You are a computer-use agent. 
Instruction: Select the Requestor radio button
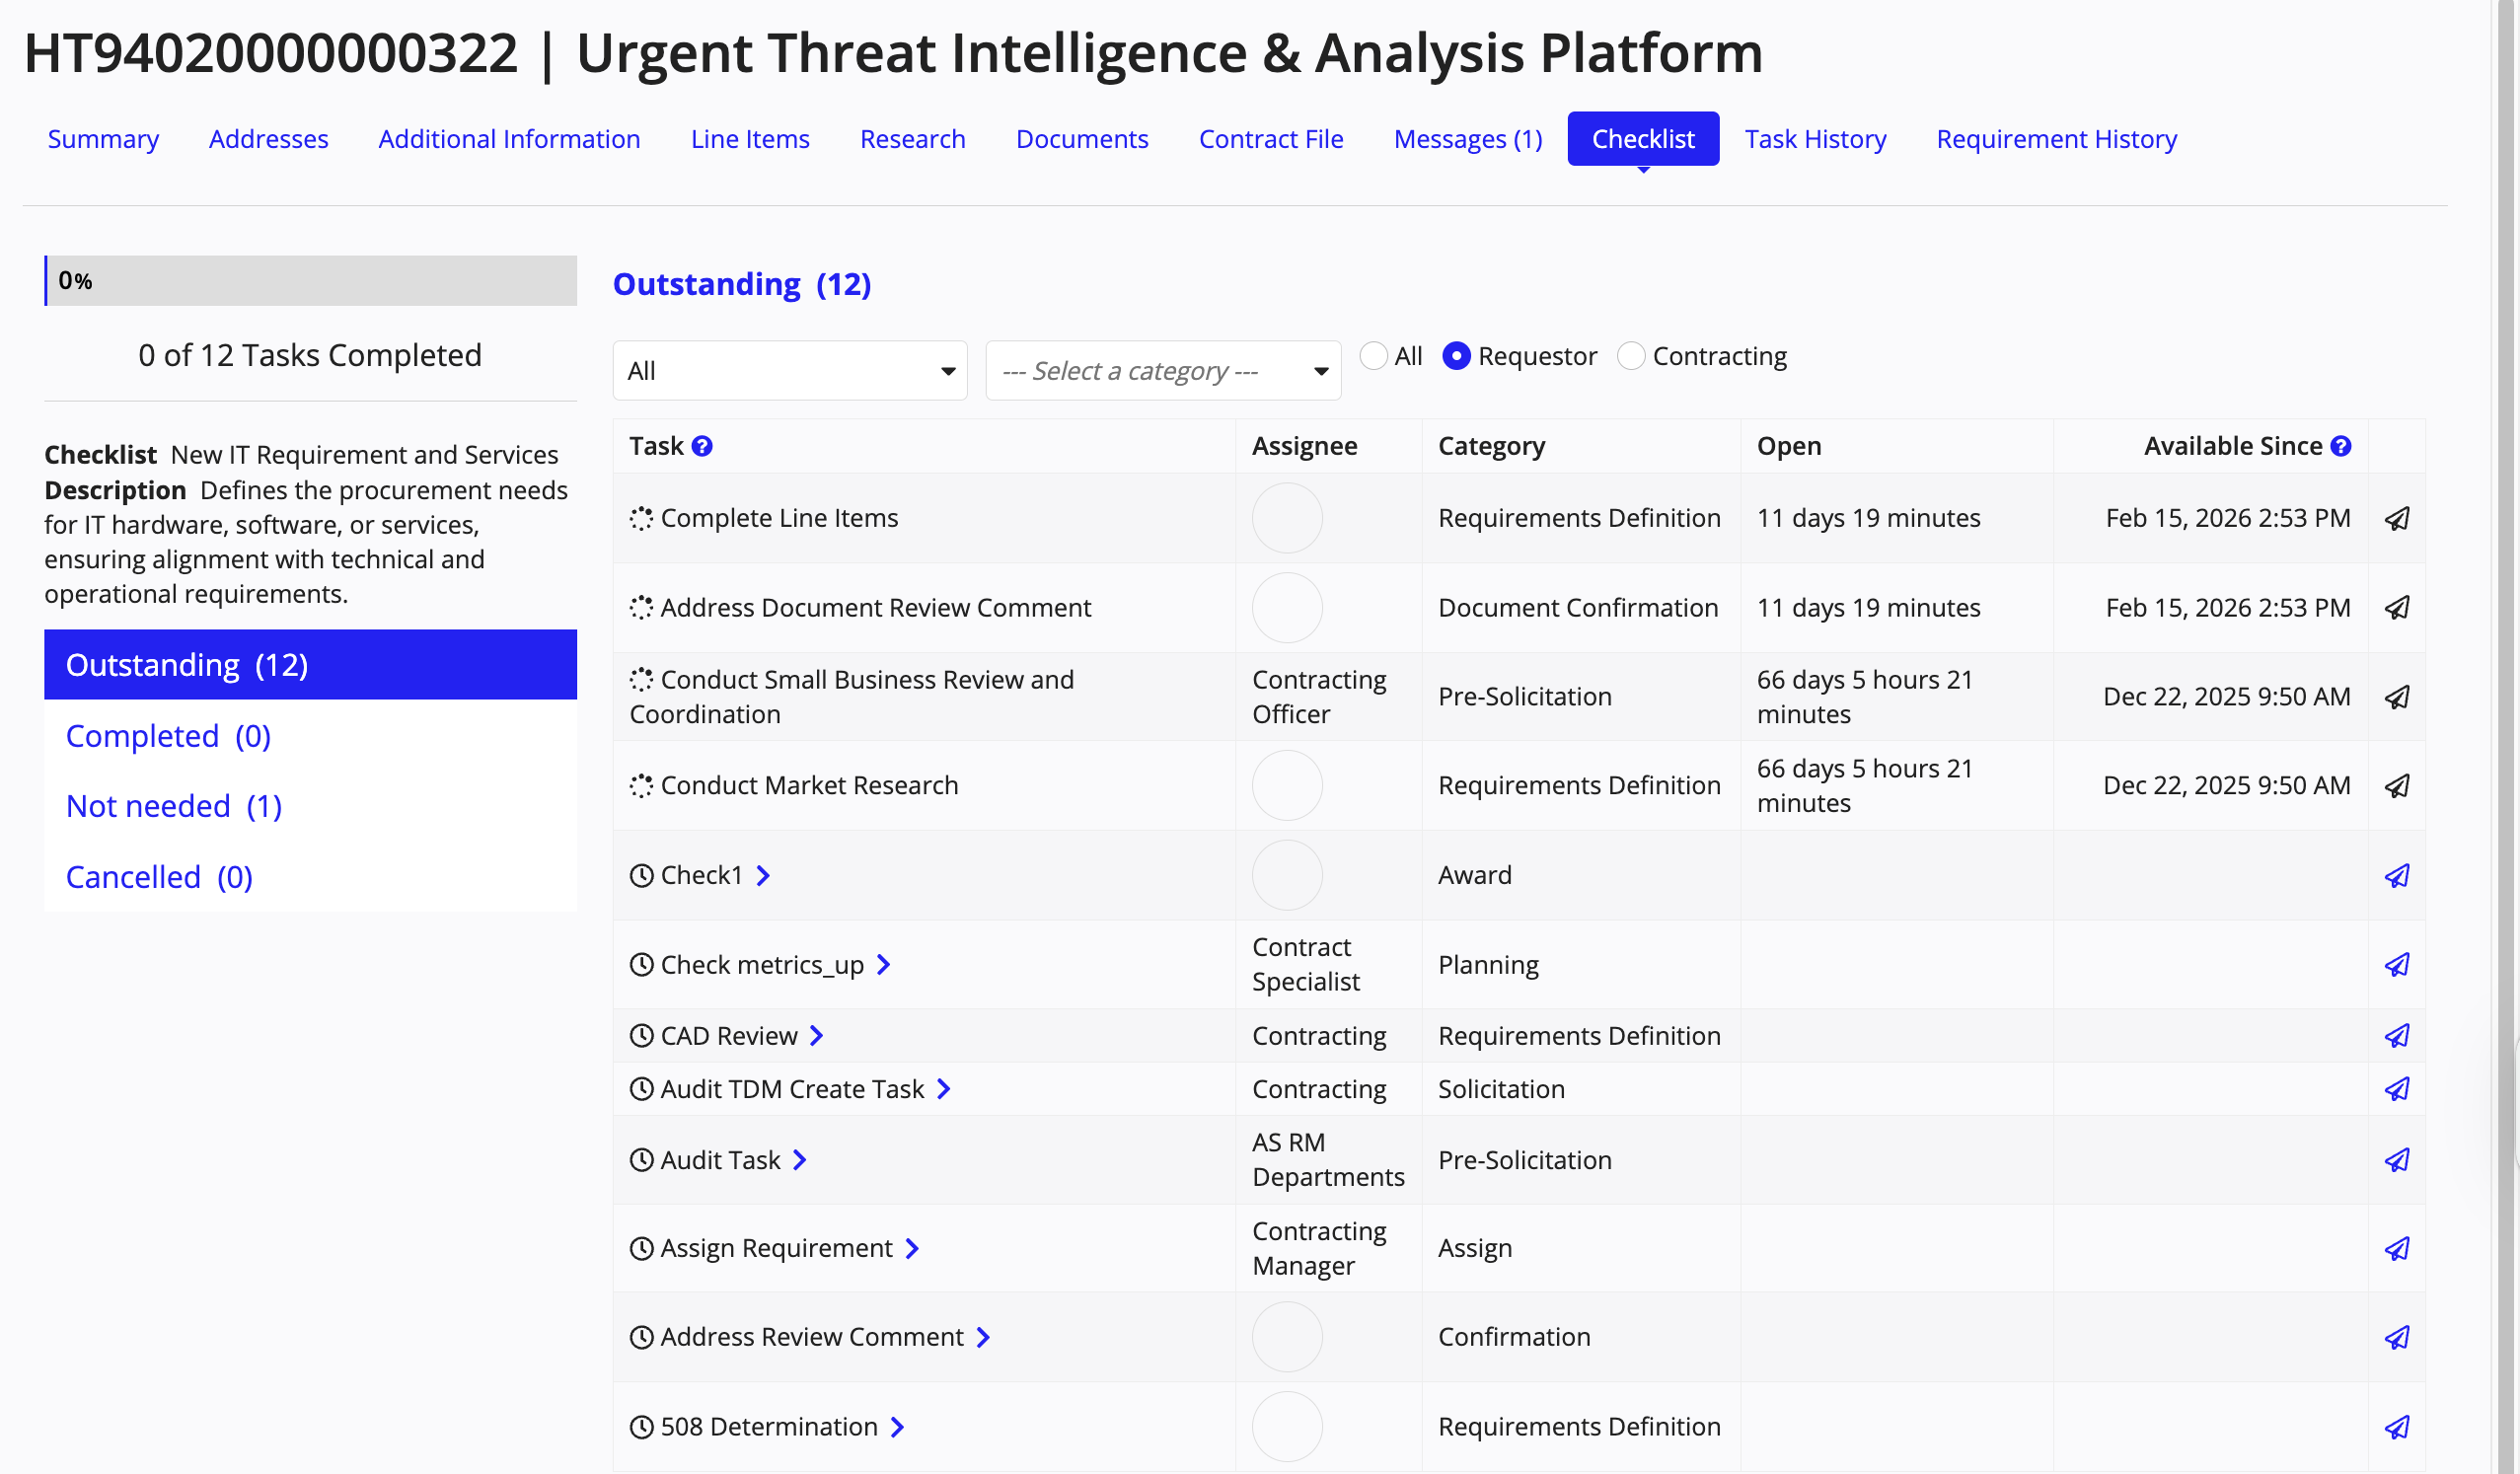coord(1456,356)
